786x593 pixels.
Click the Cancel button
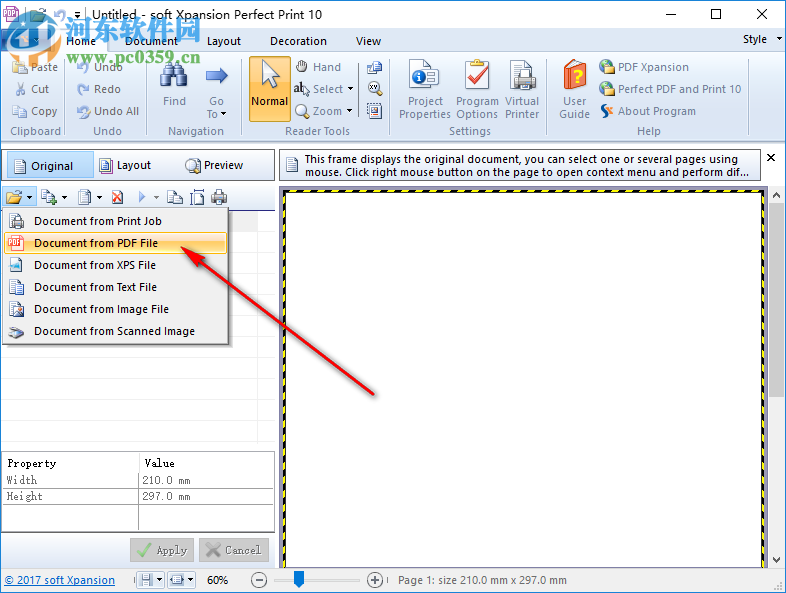[234, 550]
